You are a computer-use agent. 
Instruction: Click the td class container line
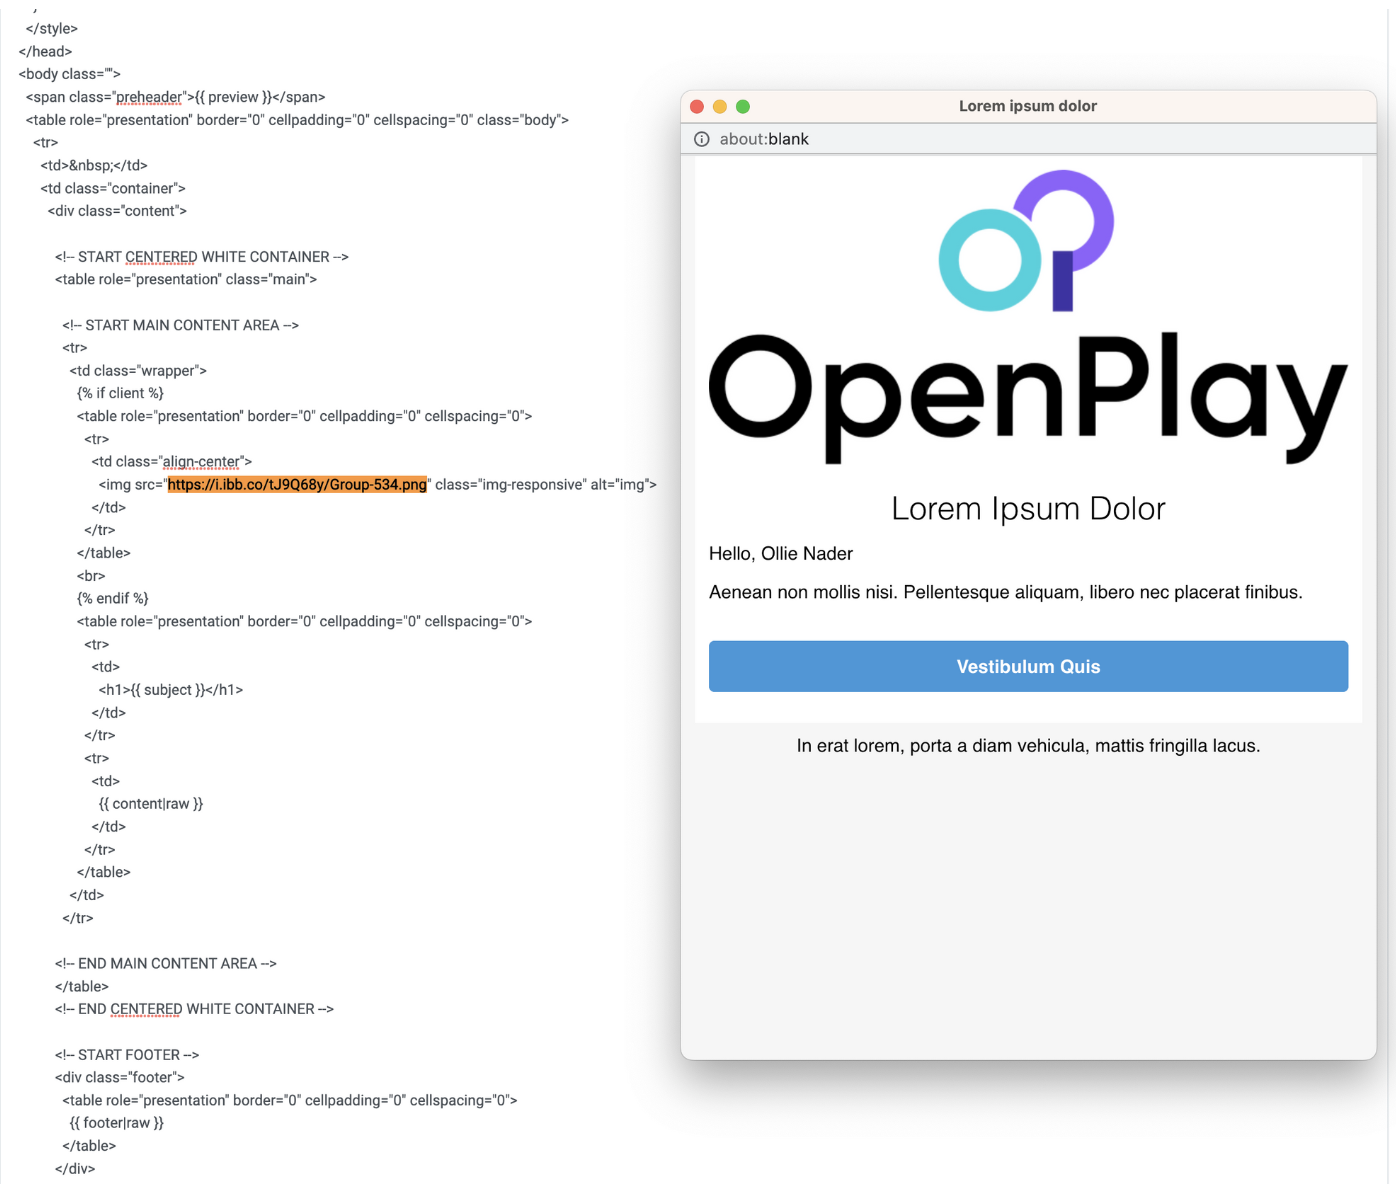pyautogui.click(x=113, y=188)
